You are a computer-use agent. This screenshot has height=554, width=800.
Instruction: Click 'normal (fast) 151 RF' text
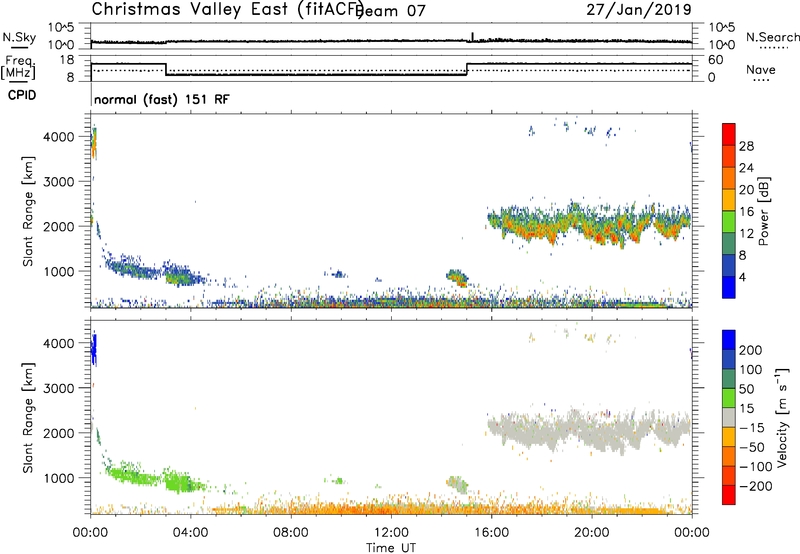(162, 99)
